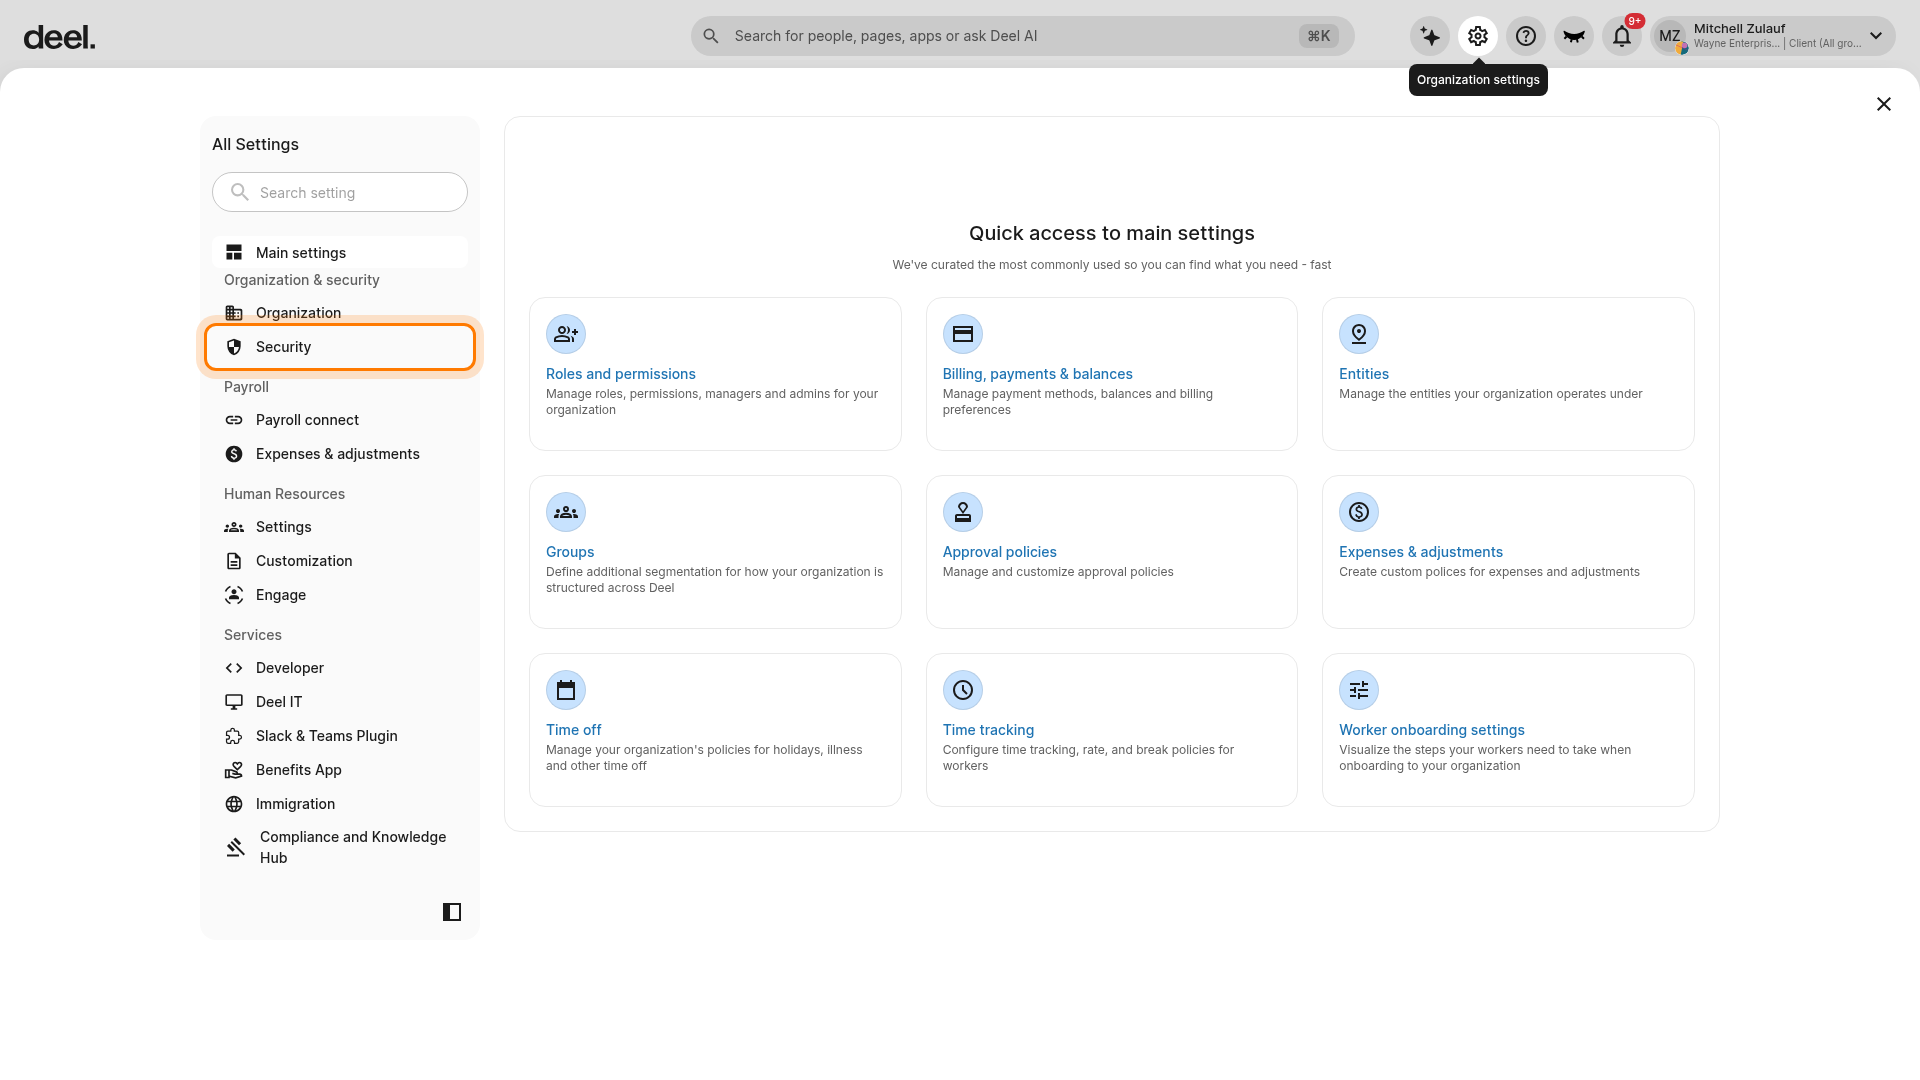The width and height of the screenshot is (1920, 1080).
Task: Click the MZ avatar
Action: click(x=1670, y=36)
